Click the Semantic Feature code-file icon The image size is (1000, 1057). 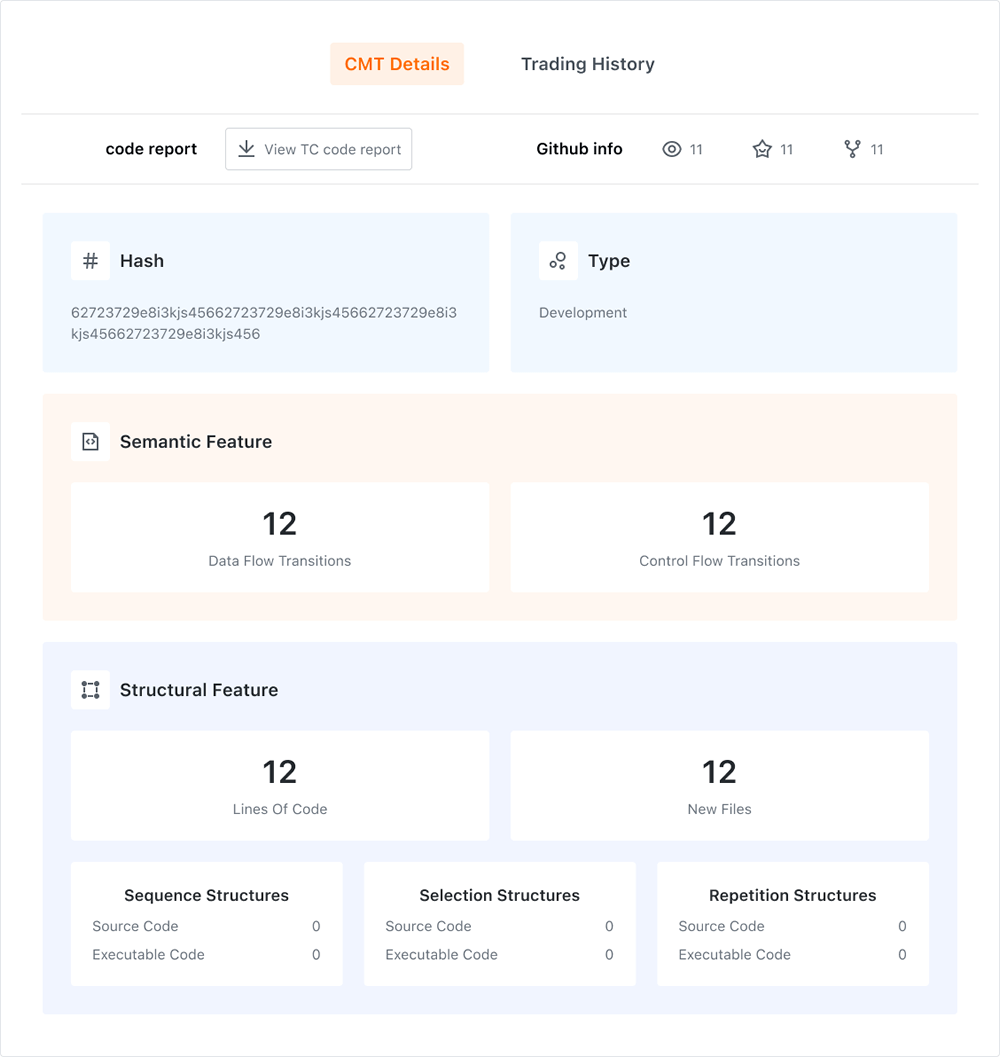point(90,442)
